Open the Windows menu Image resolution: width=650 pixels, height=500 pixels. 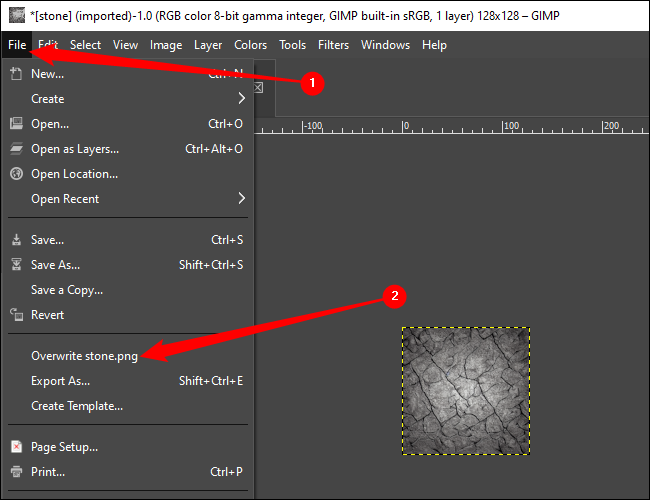click(x=386, y=45)
